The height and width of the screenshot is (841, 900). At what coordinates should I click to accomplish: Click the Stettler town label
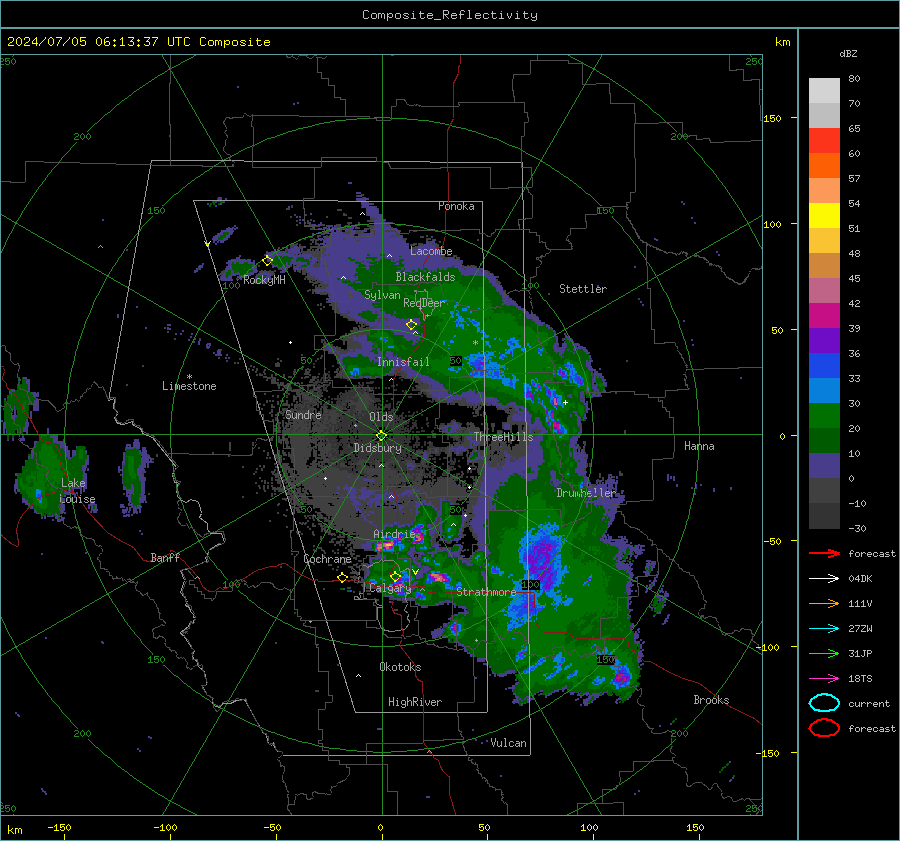click(x=583, y=289)
